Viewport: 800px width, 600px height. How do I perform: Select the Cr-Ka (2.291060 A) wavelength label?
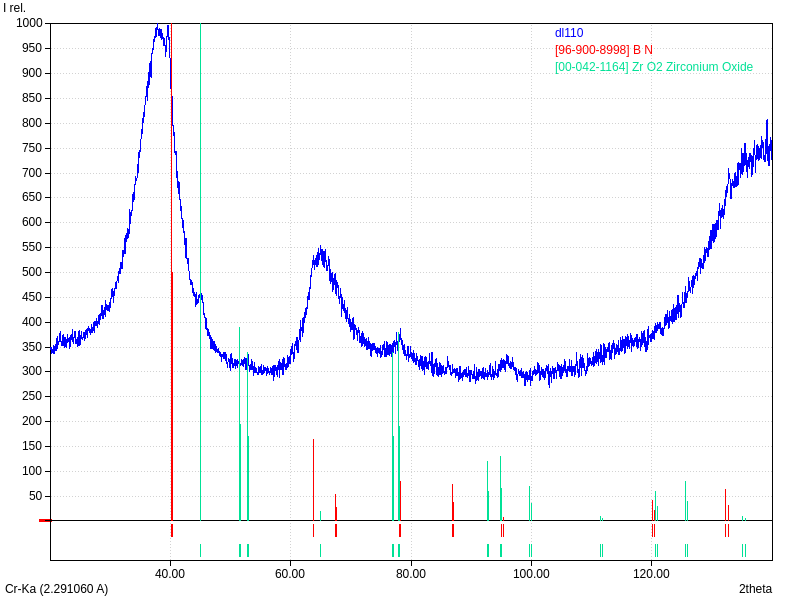click(x=57, y=589)
